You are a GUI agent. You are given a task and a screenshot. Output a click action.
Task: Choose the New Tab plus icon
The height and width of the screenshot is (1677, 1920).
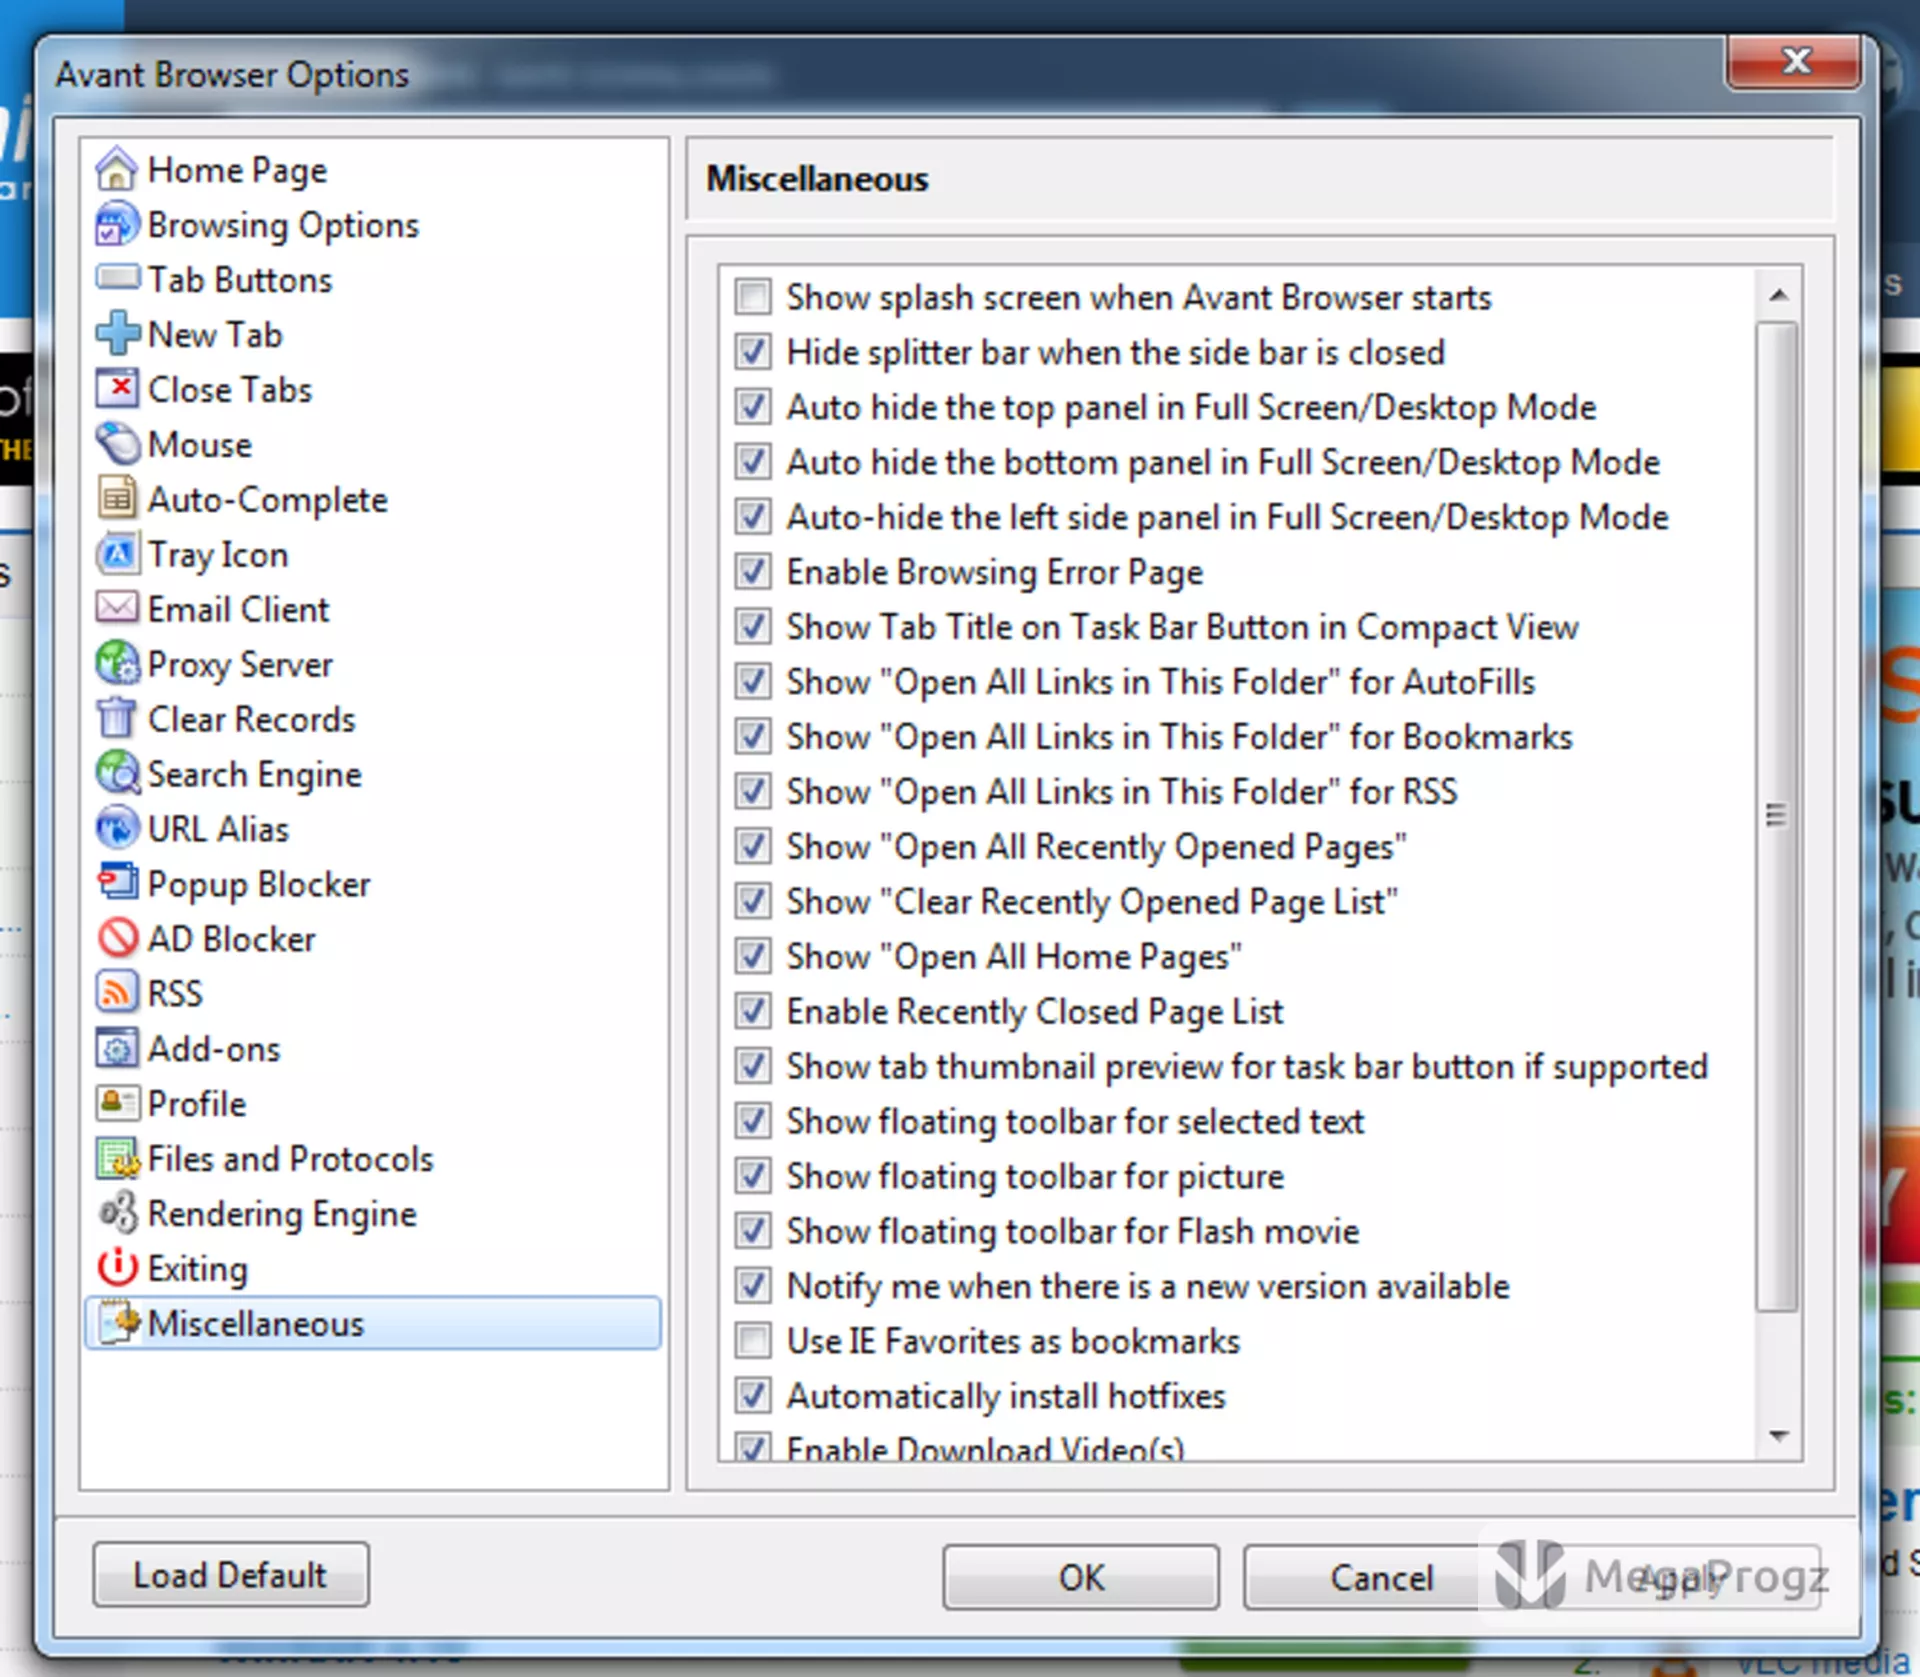click(x=117, y=333)
